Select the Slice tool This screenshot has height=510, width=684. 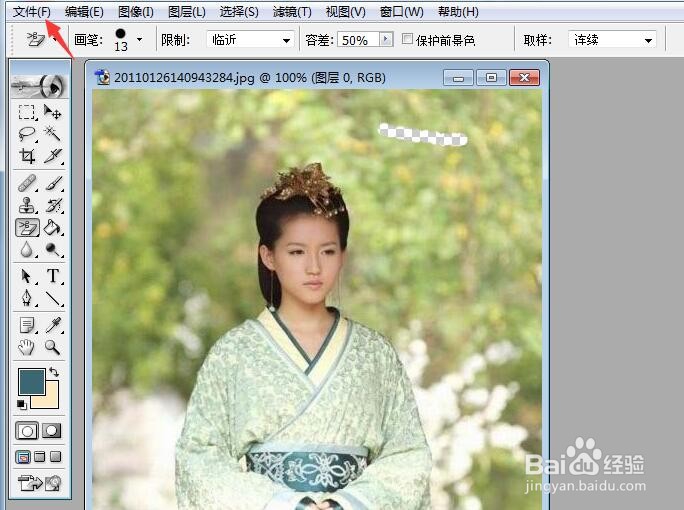pos(52,155)
